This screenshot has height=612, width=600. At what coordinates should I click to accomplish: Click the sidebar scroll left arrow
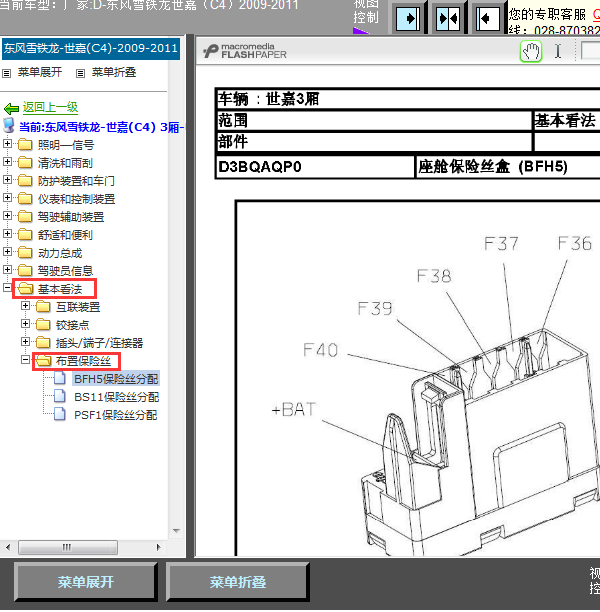pos(8,547)
